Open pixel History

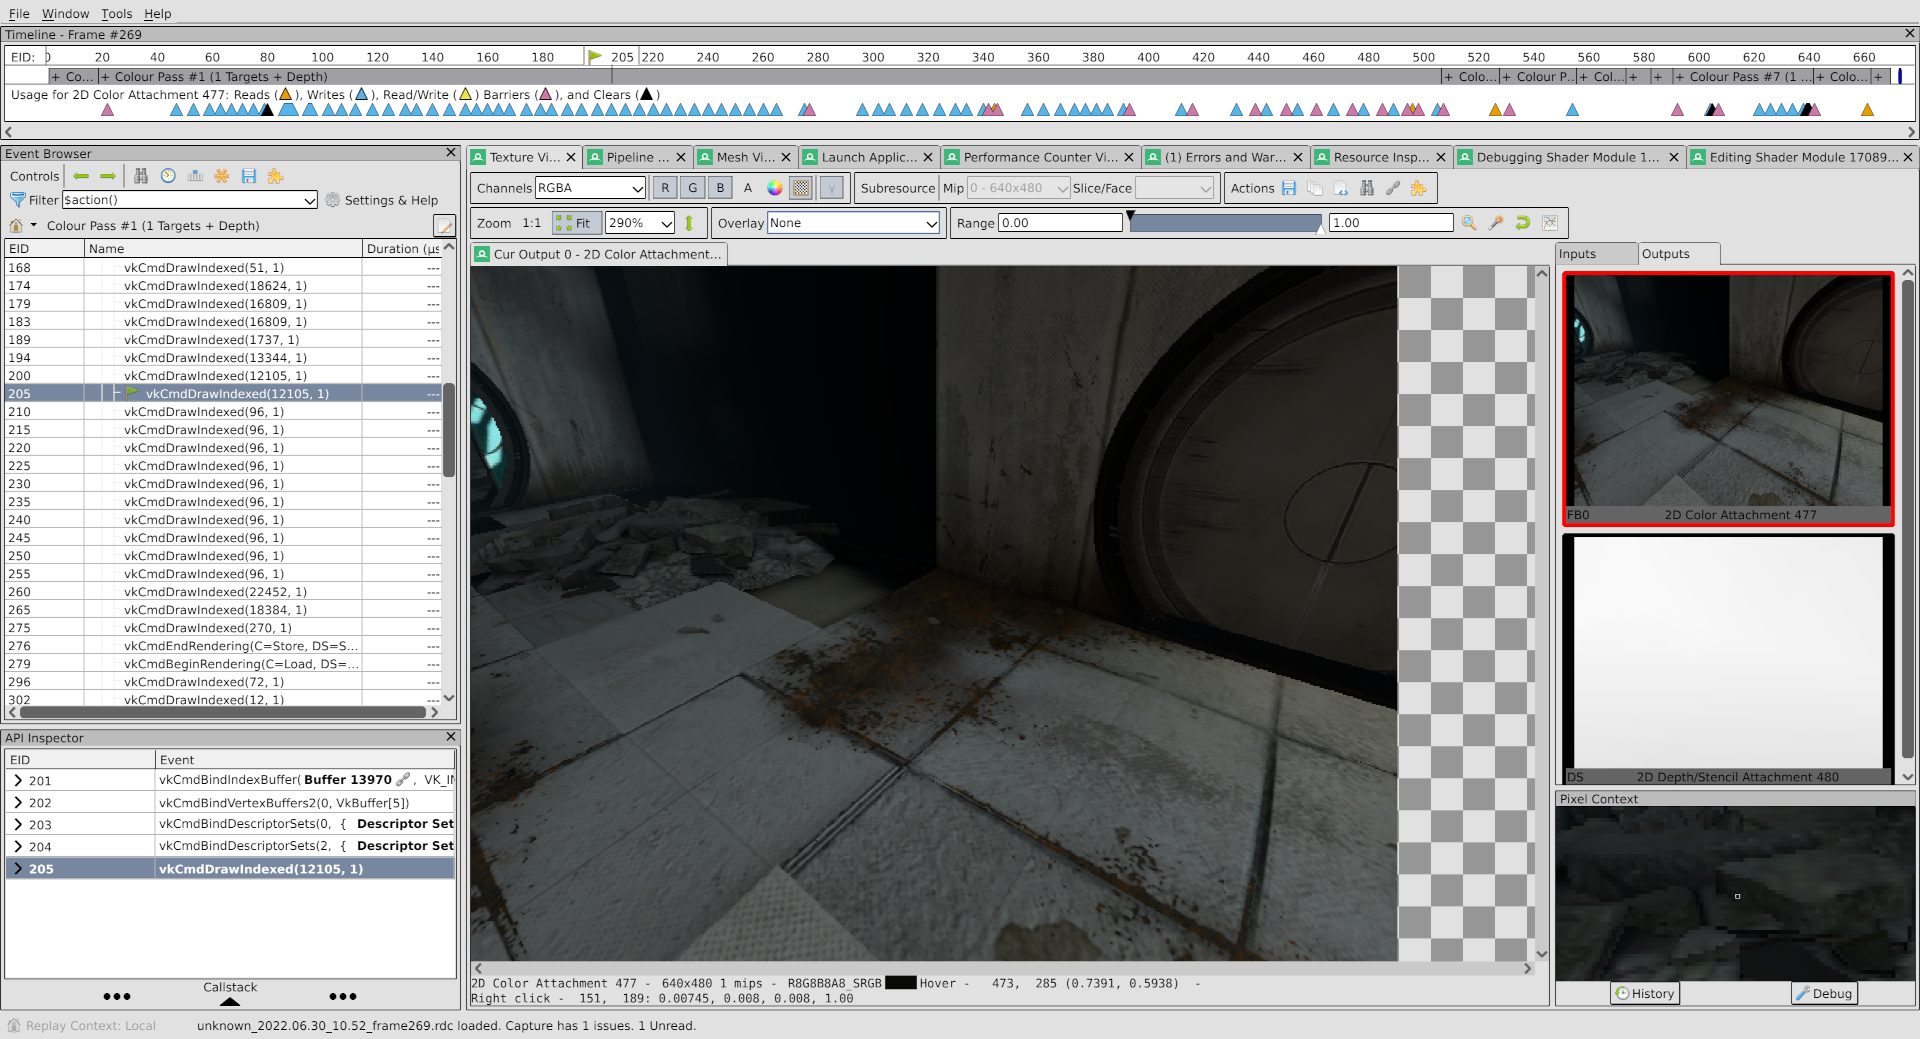coord(1645,993)
